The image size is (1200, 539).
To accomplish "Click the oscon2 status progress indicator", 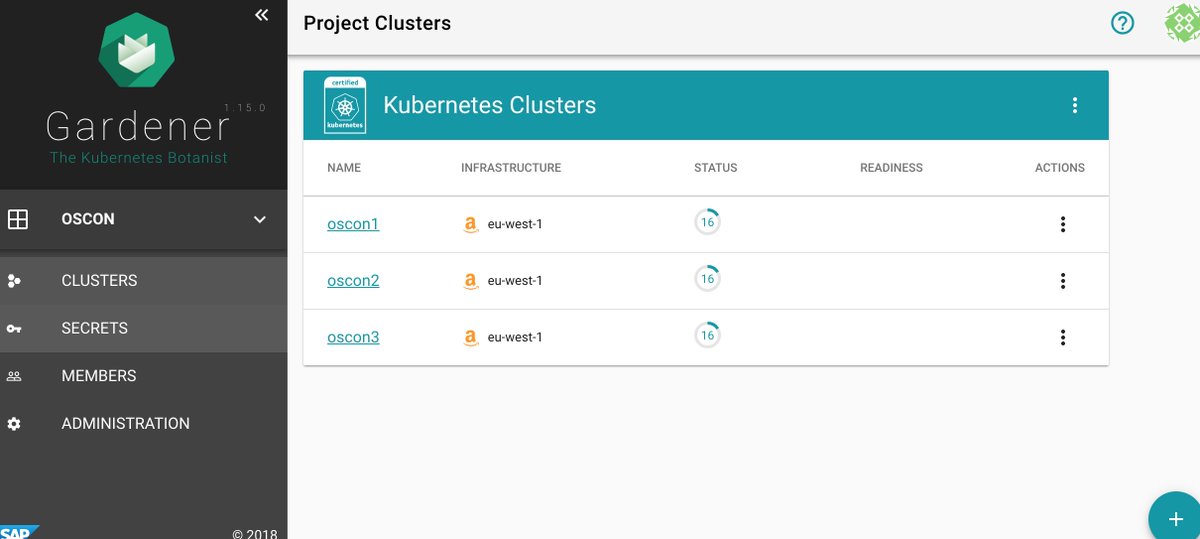I will (707, 279).
